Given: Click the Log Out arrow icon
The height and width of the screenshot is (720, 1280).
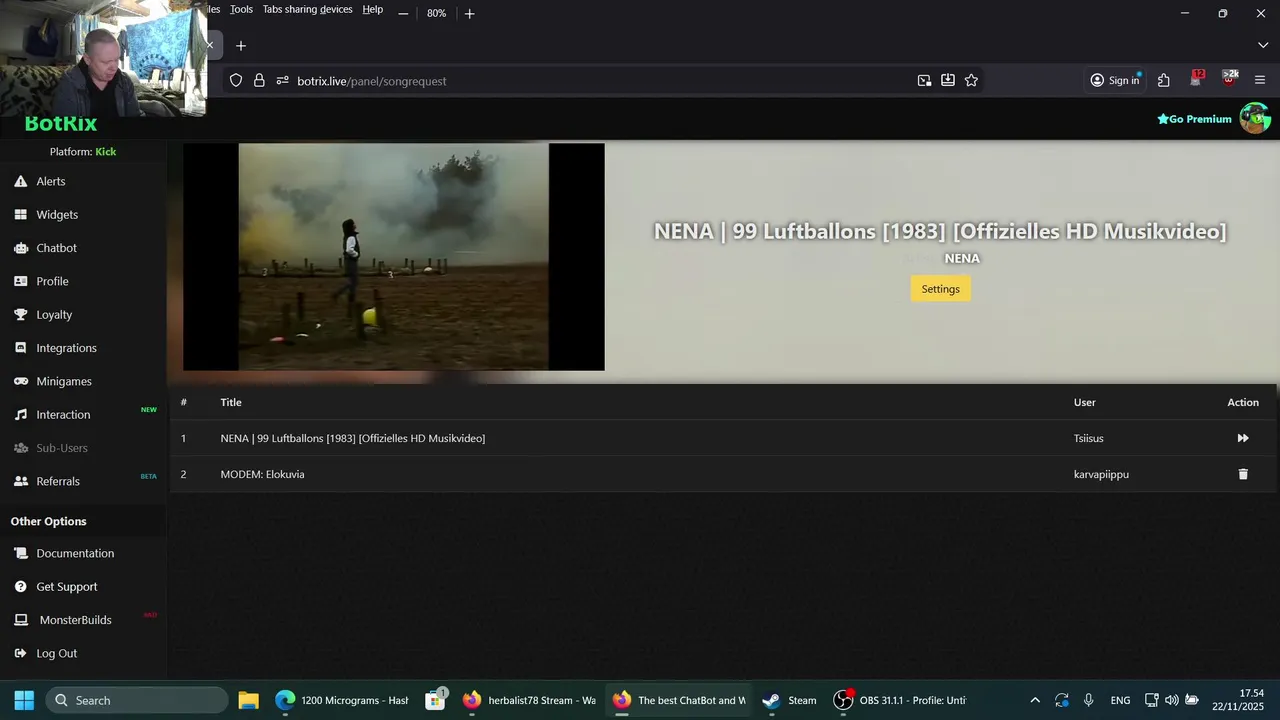Looking at the screenshot, I should [20, 653].
